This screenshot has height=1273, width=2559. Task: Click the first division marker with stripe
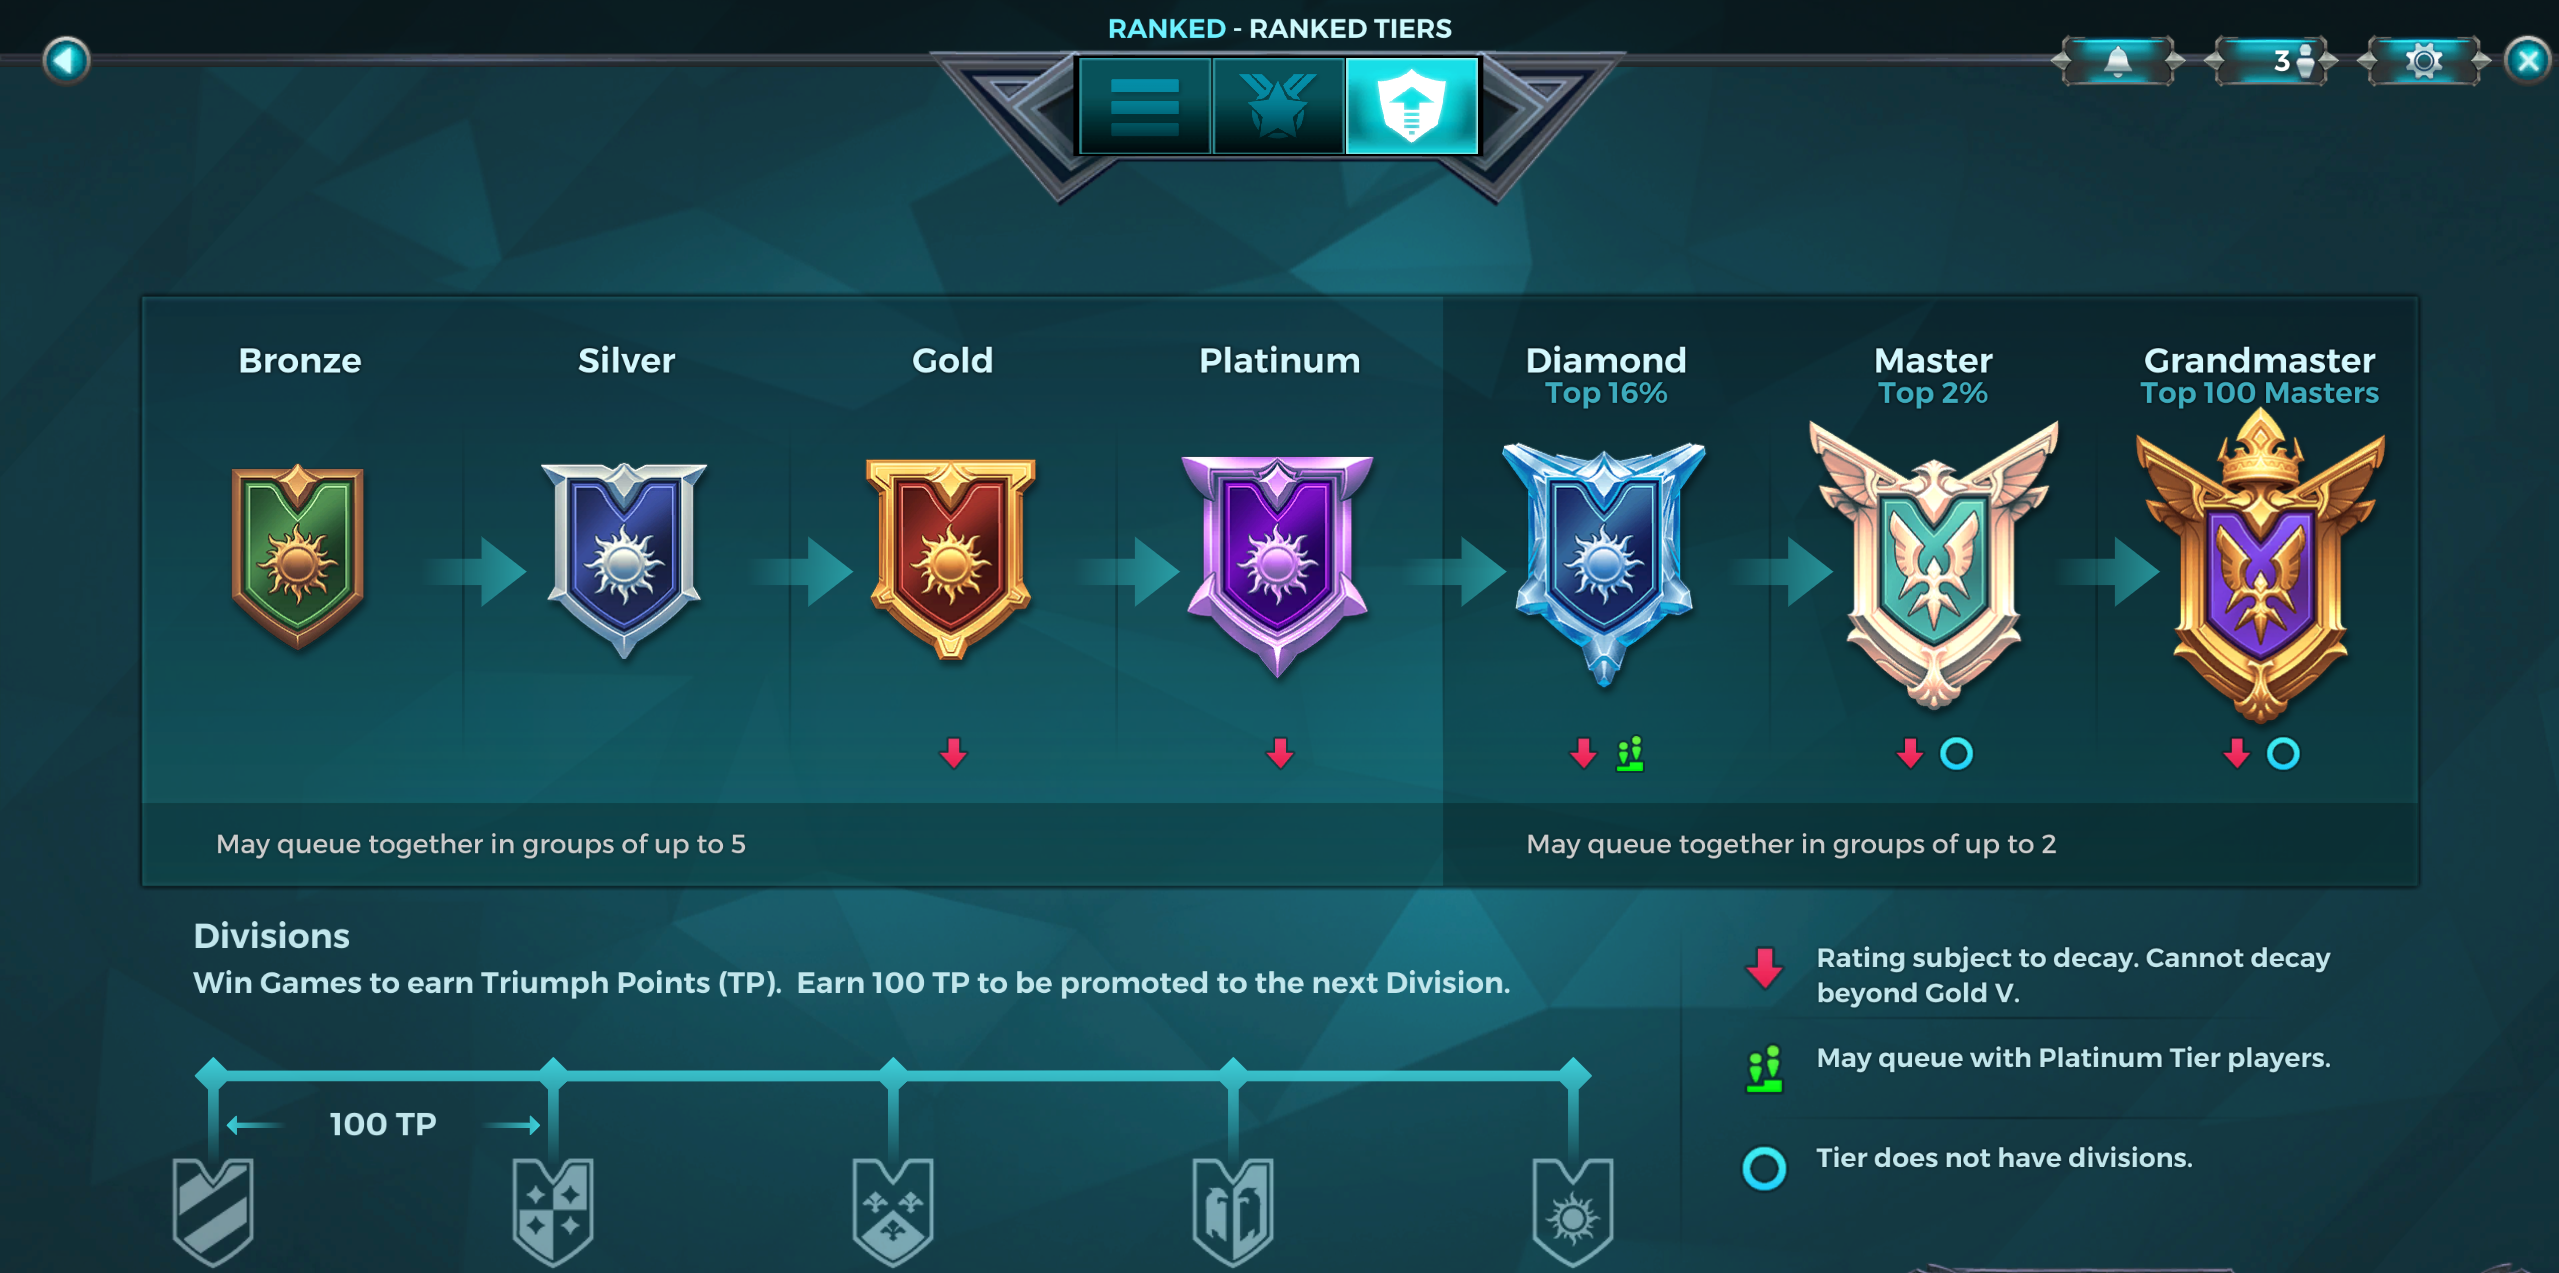click(213, 1211)
